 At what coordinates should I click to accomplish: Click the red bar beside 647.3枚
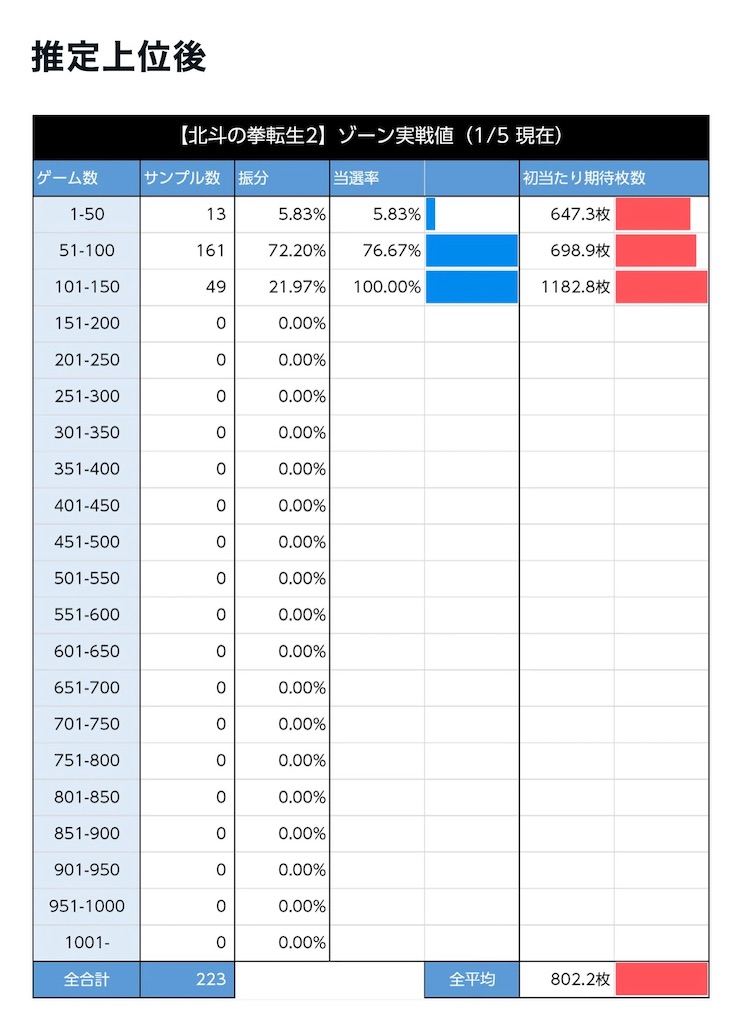coord(653,214)
